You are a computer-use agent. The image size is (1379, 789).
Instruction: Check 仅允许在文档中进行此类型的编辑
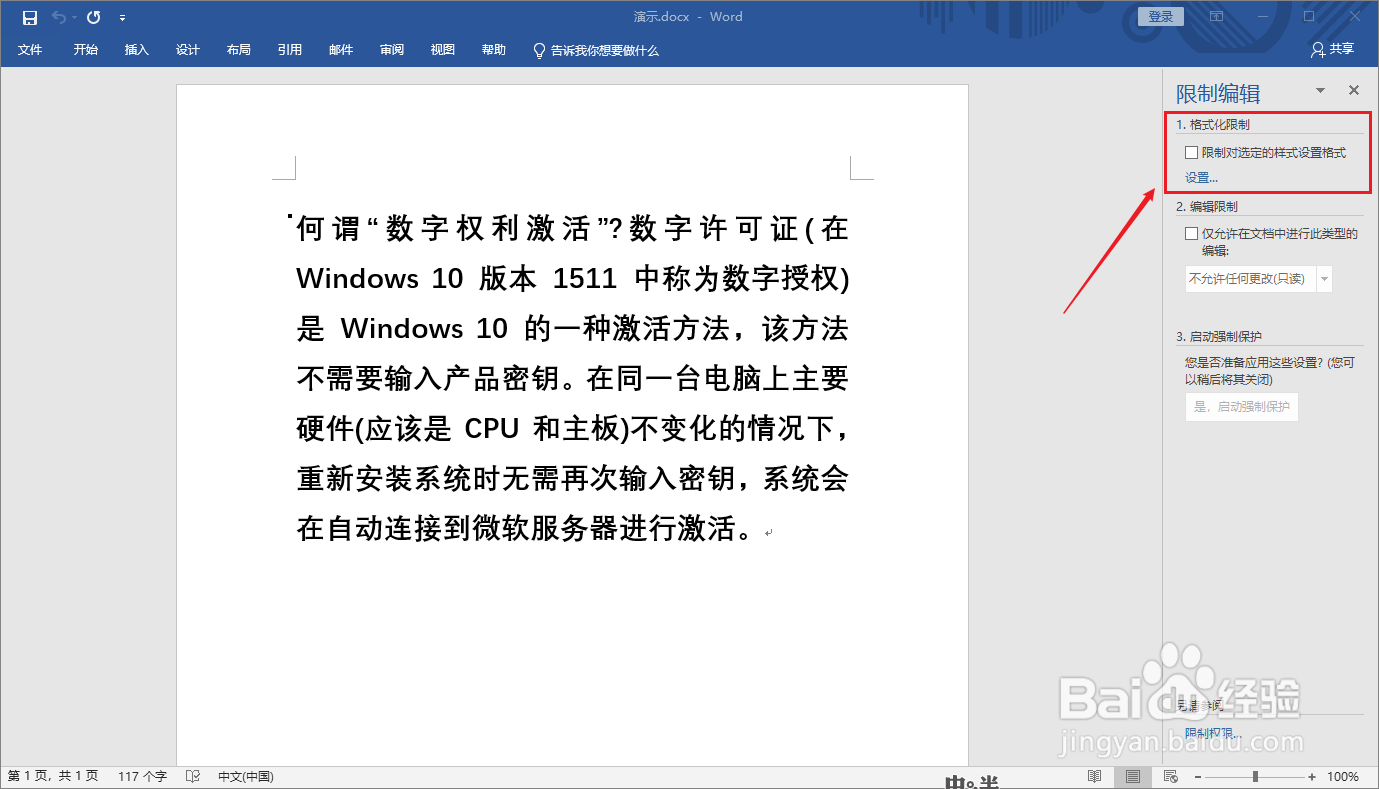coord(1191,232)
